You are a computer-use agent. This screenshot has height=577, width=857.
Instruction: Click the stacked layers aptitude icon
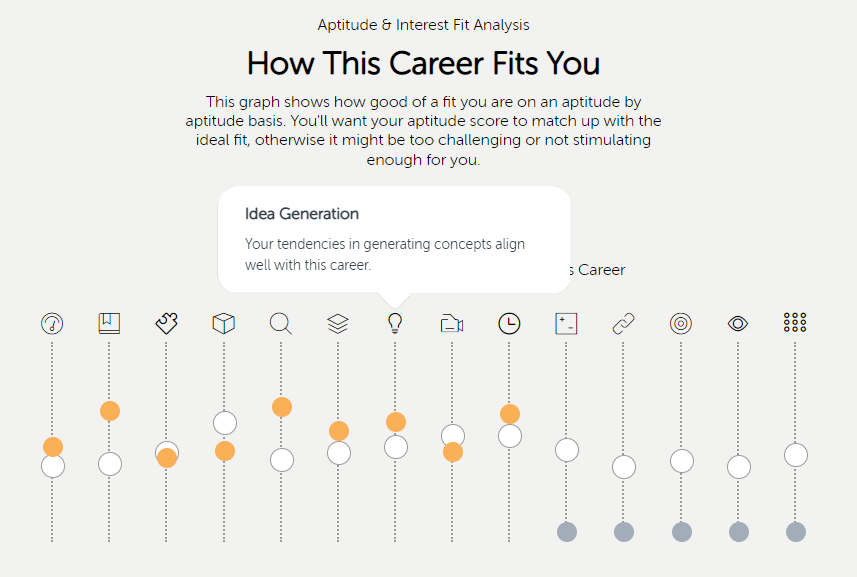[338, 322]
